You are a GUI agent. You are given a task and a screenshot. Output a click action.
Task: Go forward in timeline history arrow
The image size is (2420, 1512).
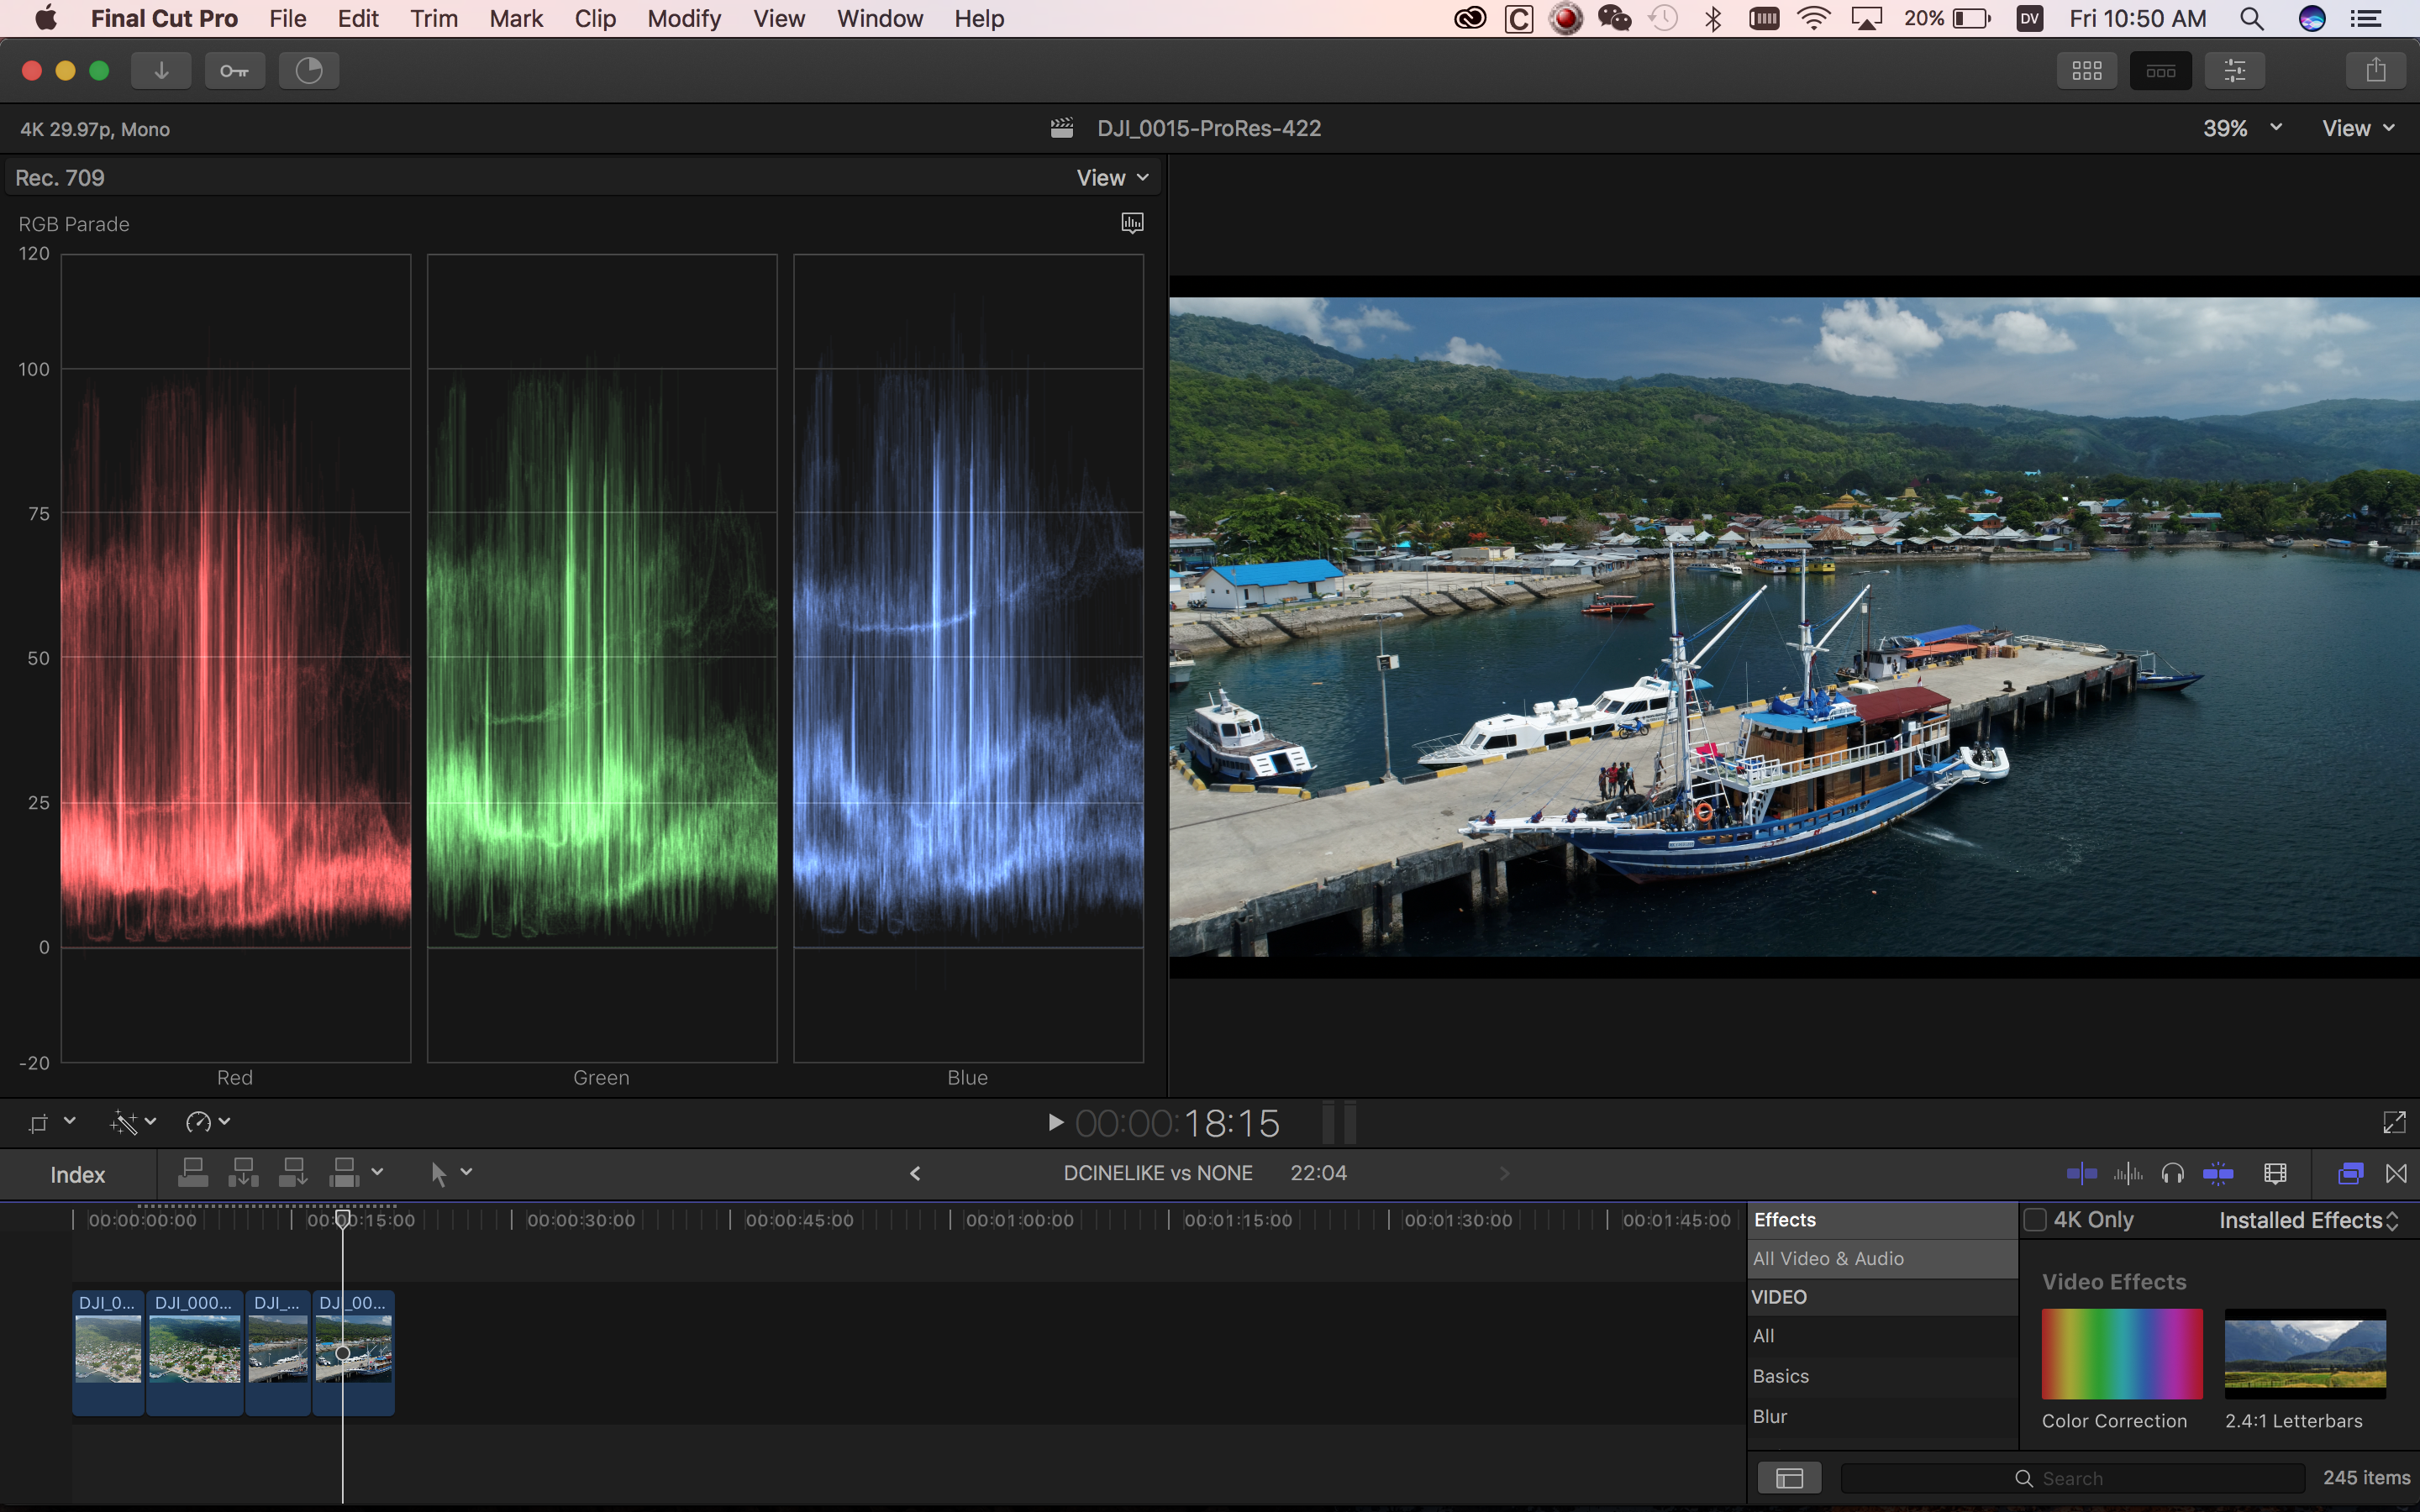1504,1173
